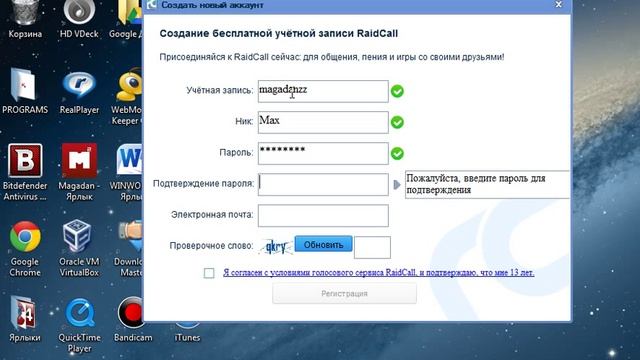Click the green checkmark beside Пароль
The image size is (640, 360).
click(x=397, y=153)
